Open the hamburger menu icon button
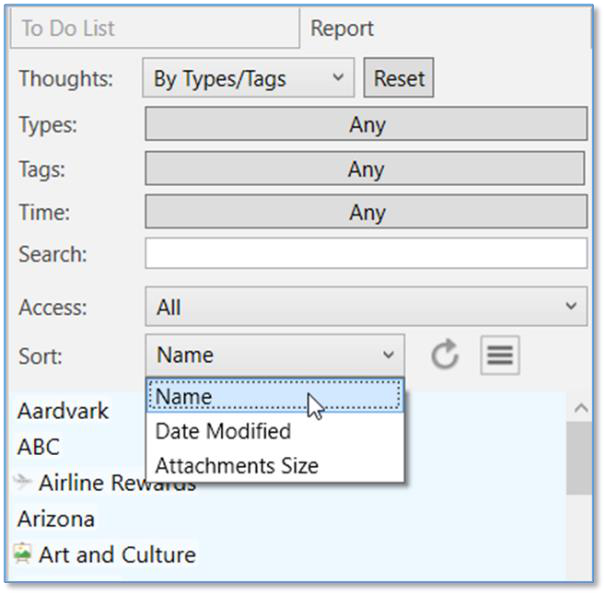 [x=499, y=355]
